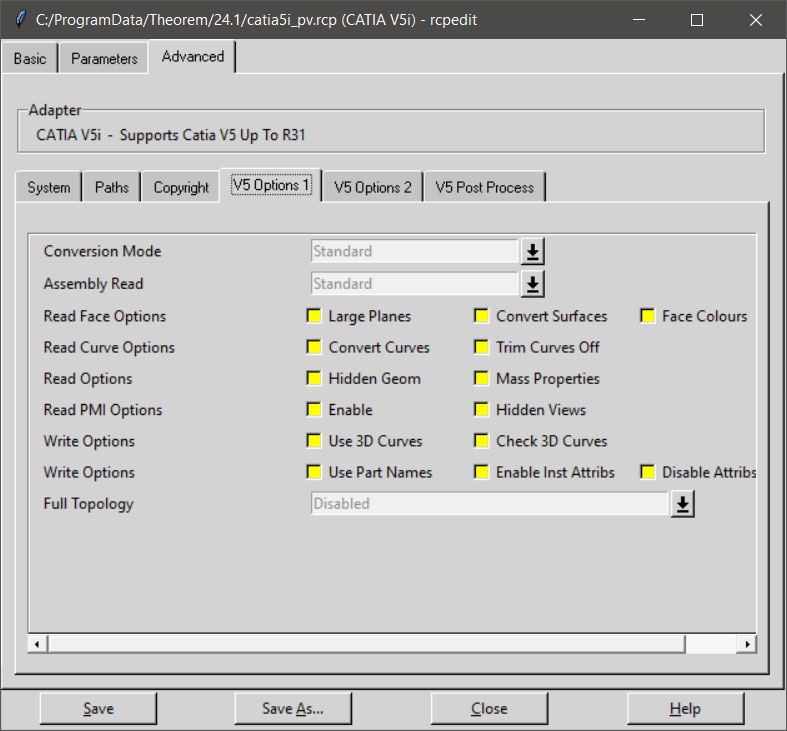
Task: Enable the Face Colours checkbox
Action: 647,316
